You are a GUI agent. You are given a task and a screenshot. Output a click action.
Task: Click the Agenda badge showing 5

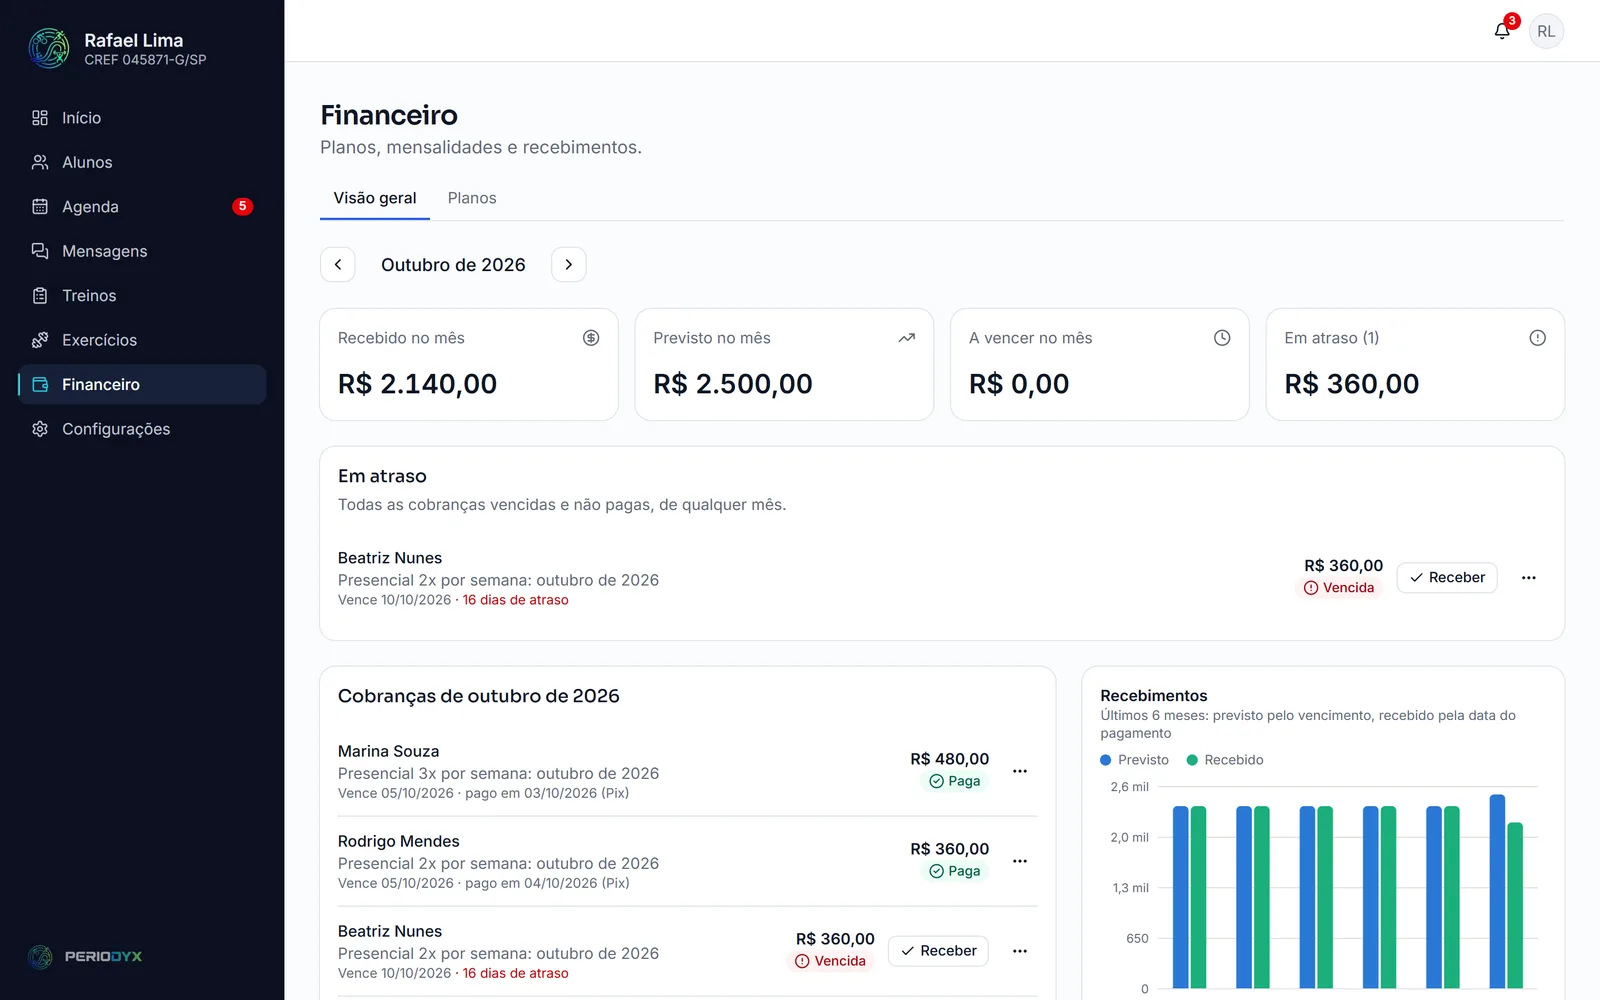click(242, 207)
